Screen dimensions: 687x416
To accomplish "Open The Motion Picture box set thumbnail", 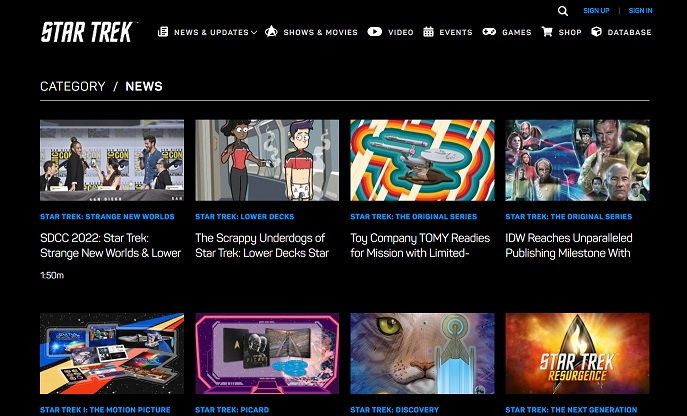I will click(x=112, y=353).
